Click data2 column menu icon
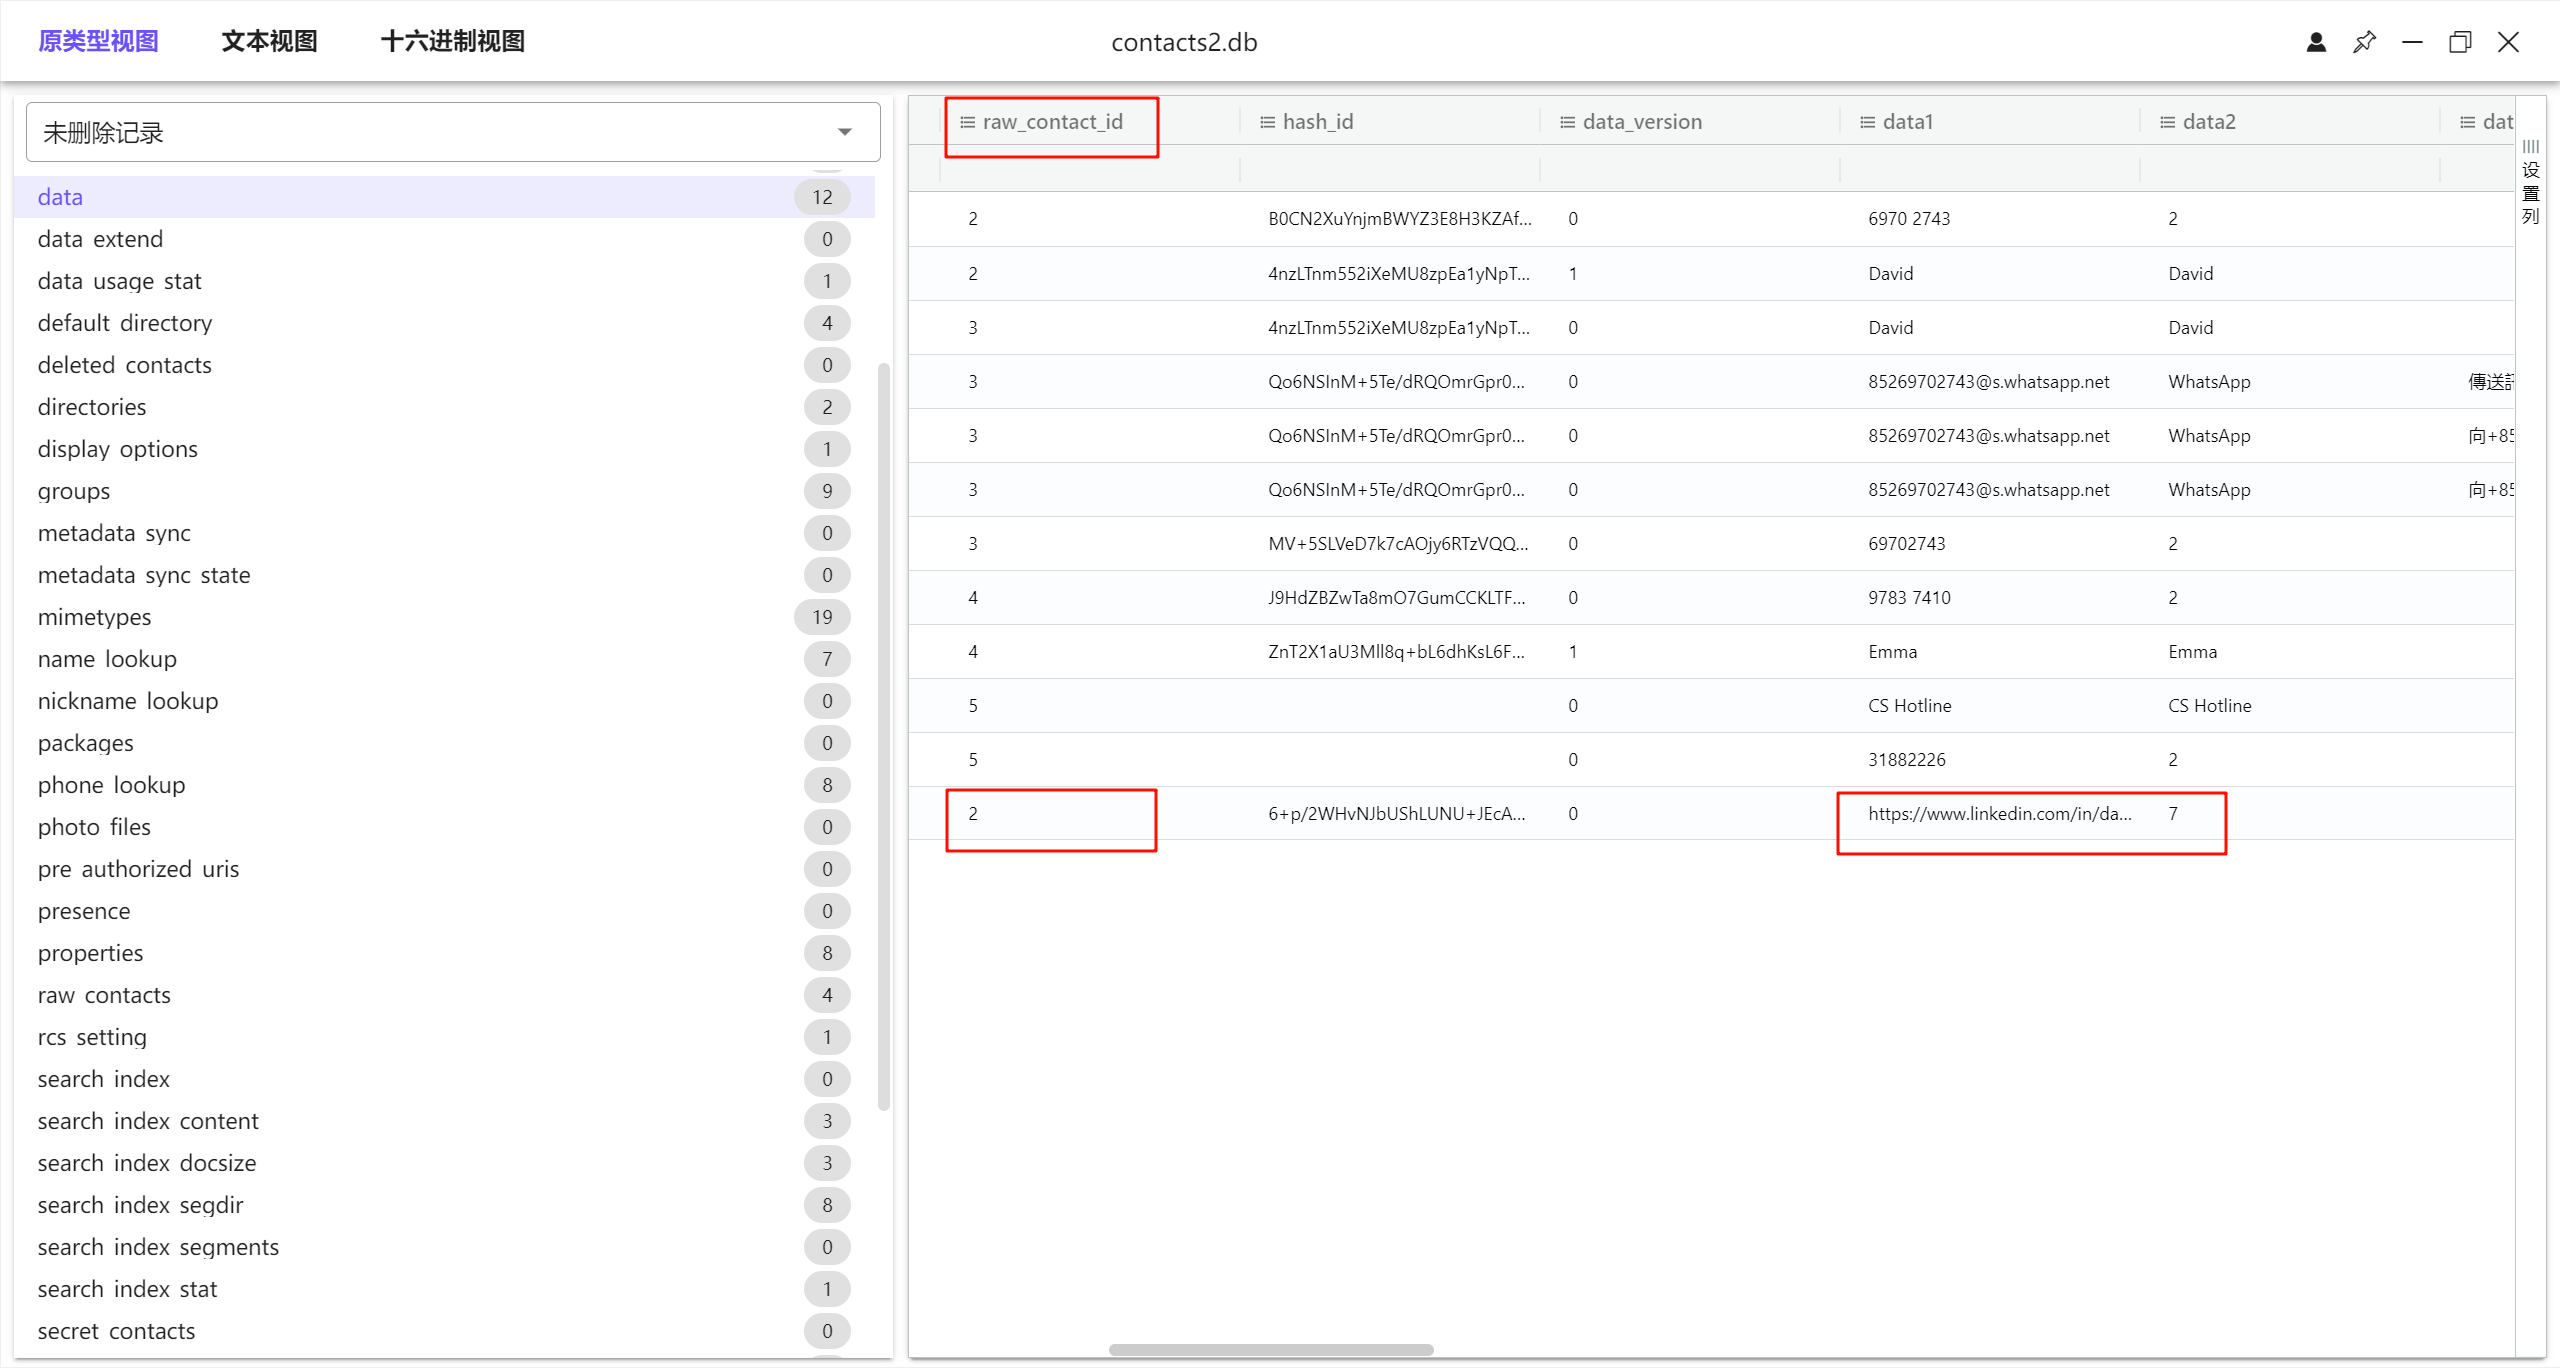 point(2167,122)
